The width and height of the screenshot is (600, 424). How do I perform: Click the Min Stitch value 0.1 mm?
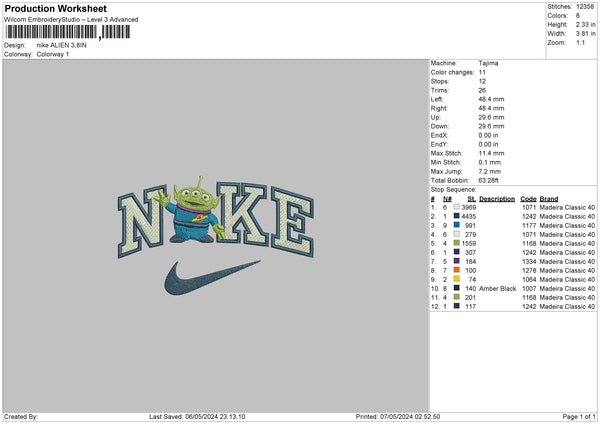489,162
